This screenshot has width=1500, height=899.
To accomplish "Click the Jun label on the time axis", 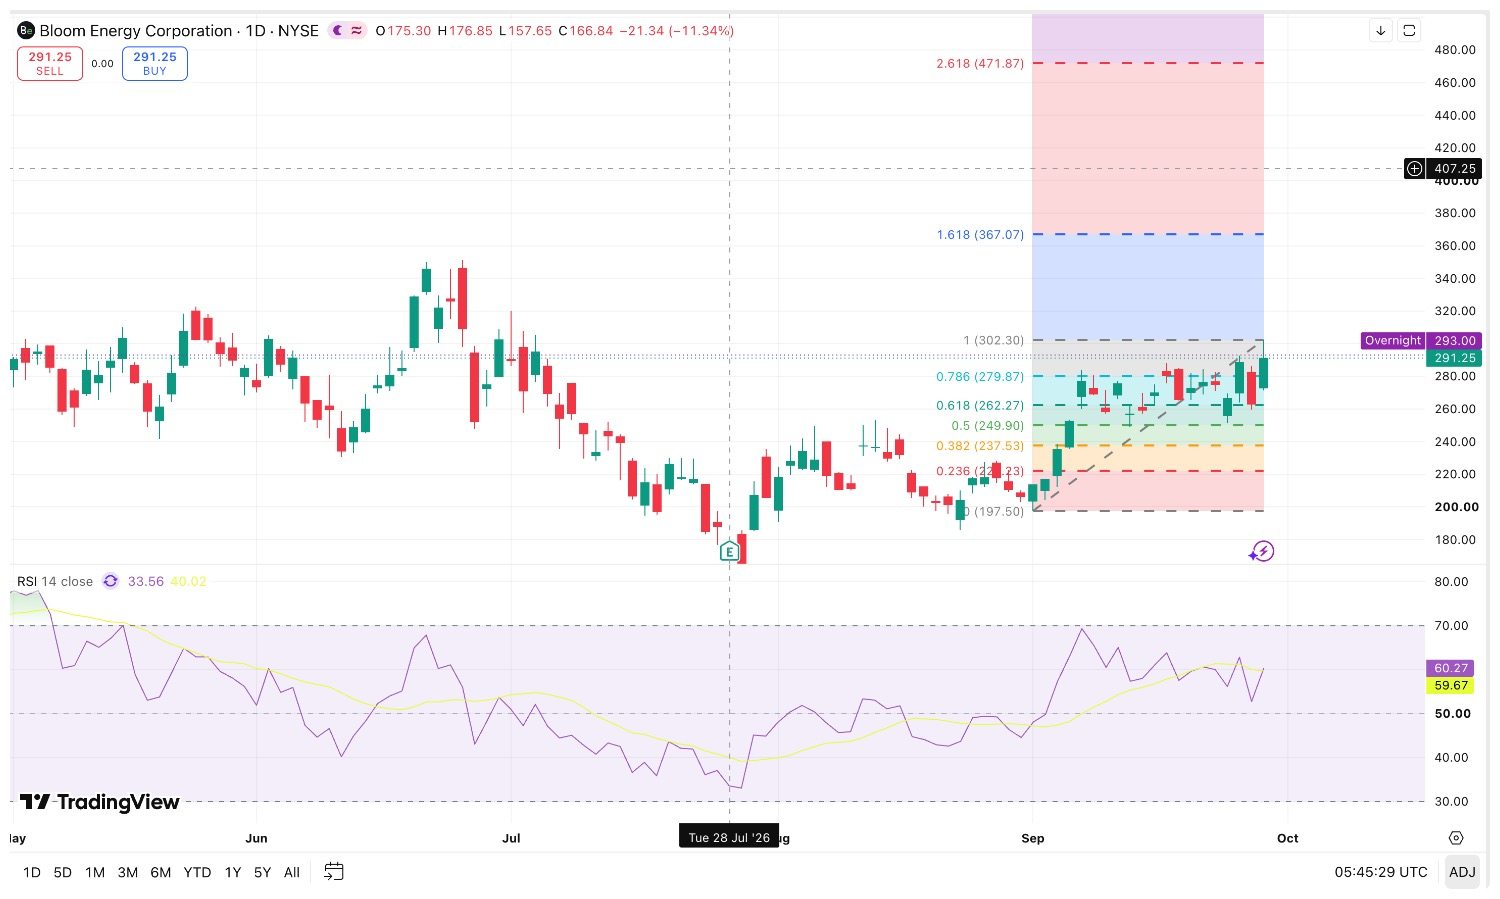I will click(257, 838).
